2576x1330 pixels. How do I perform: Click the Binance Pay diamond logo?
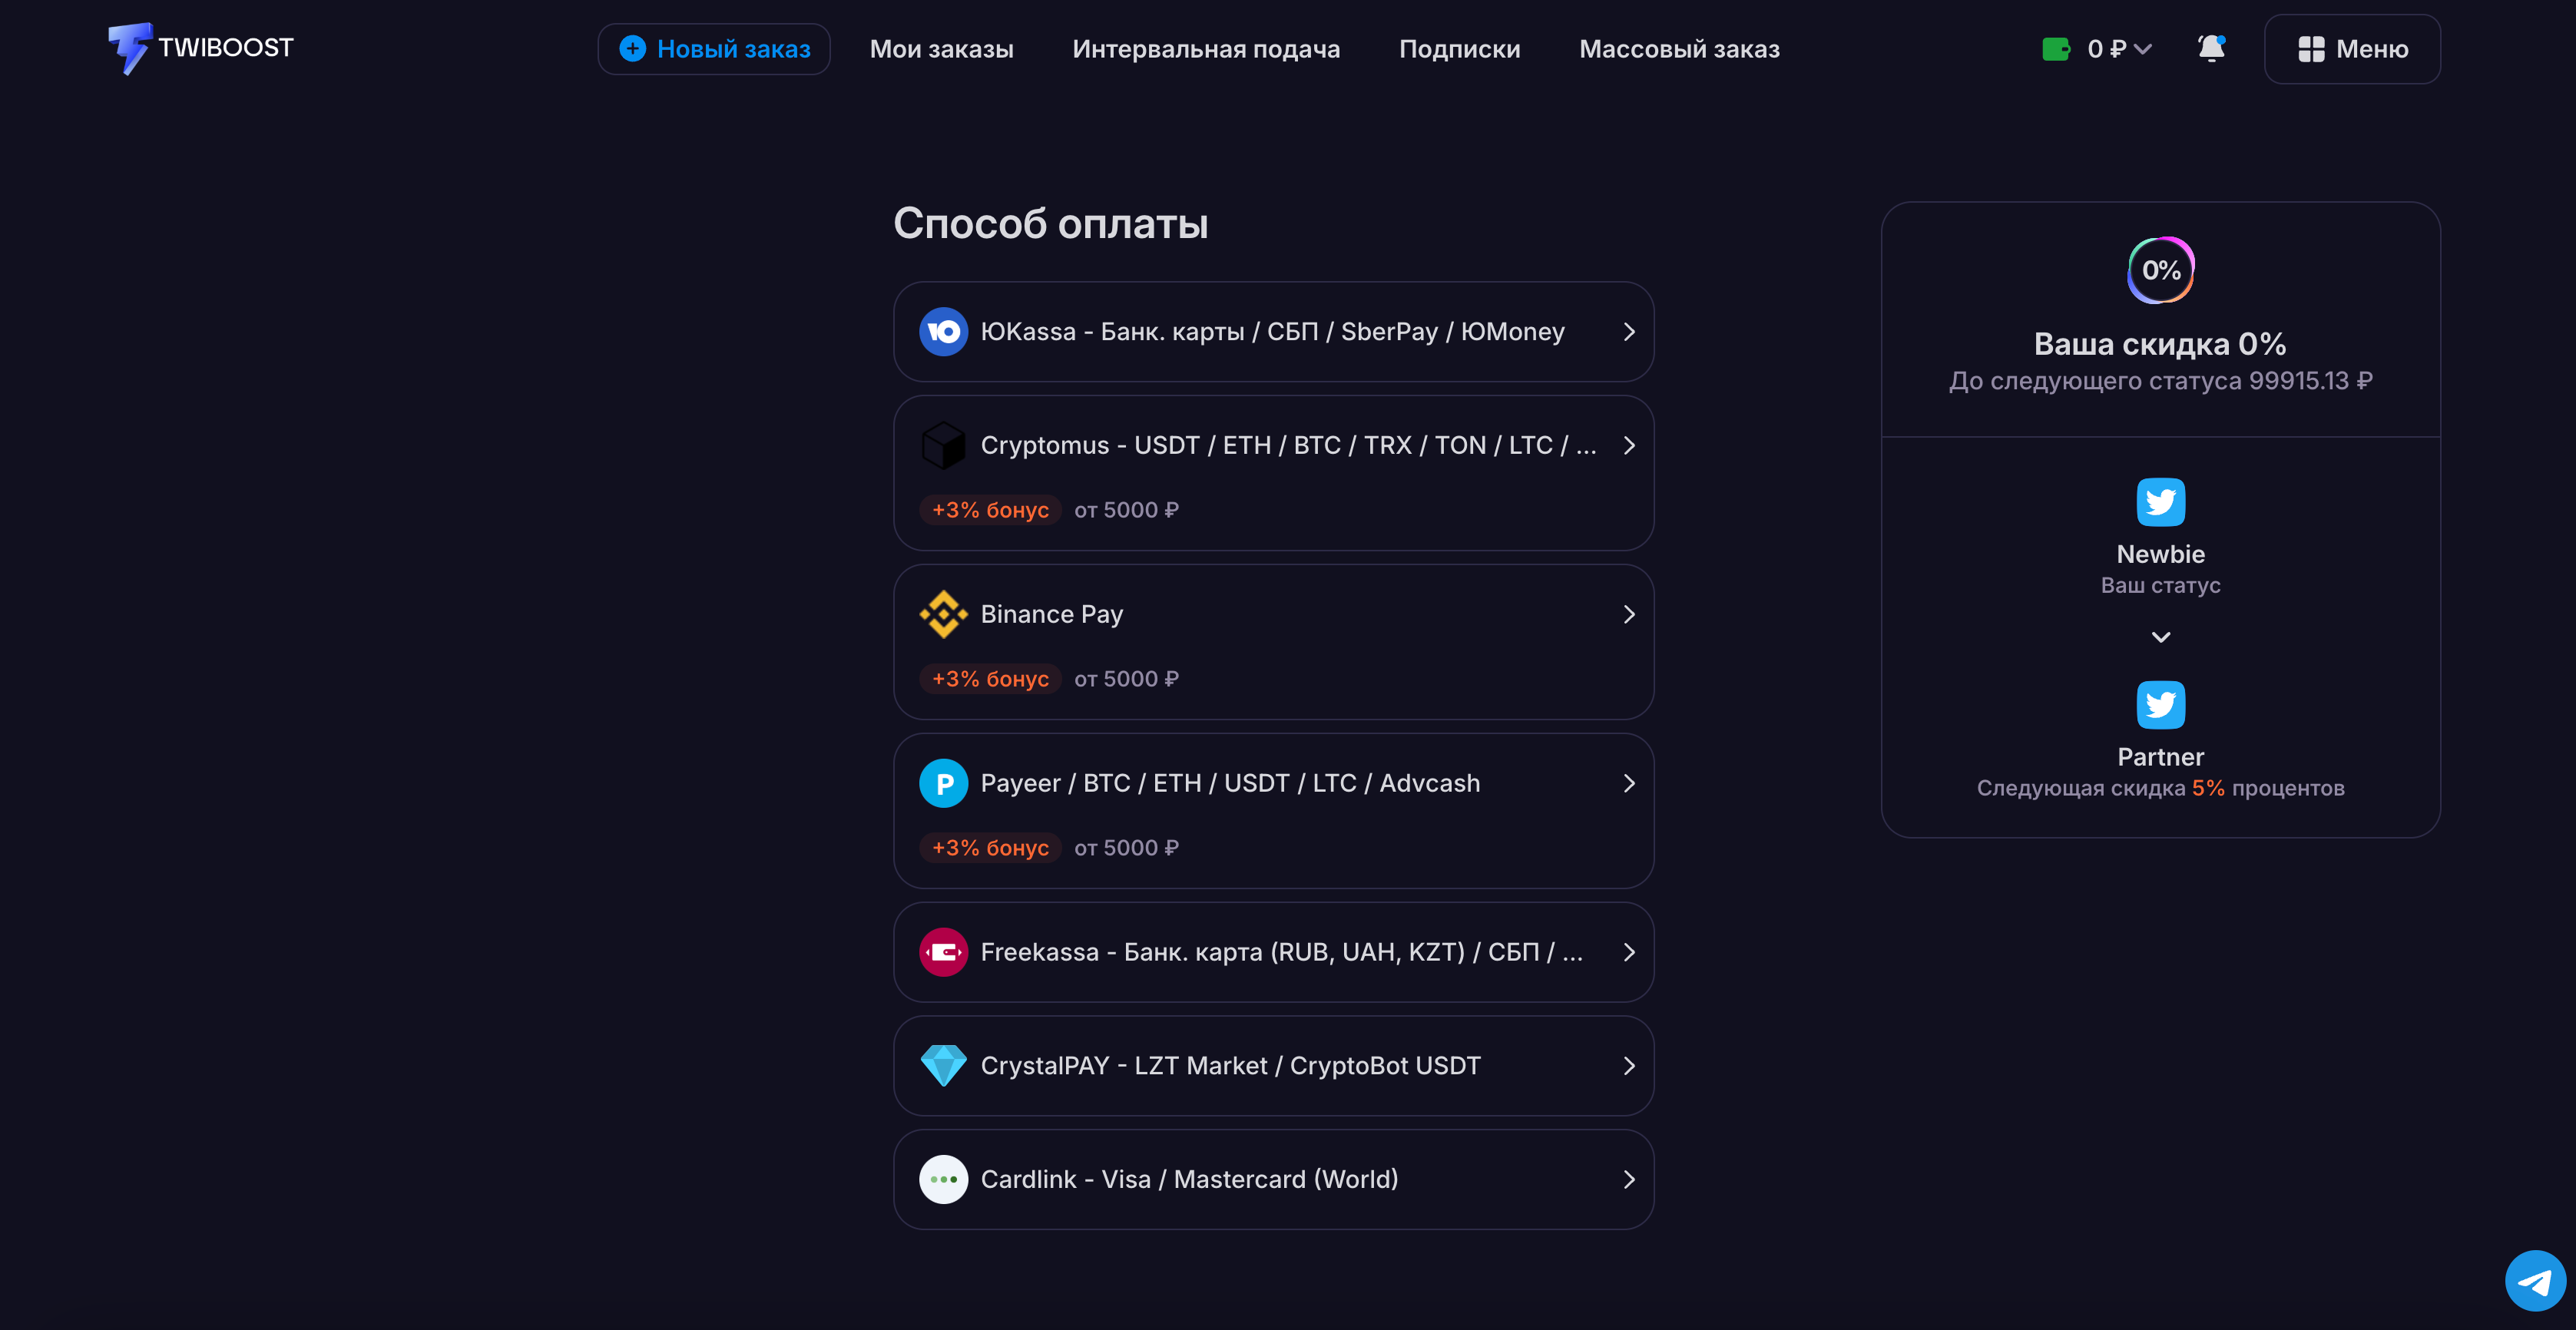point(943,614)
